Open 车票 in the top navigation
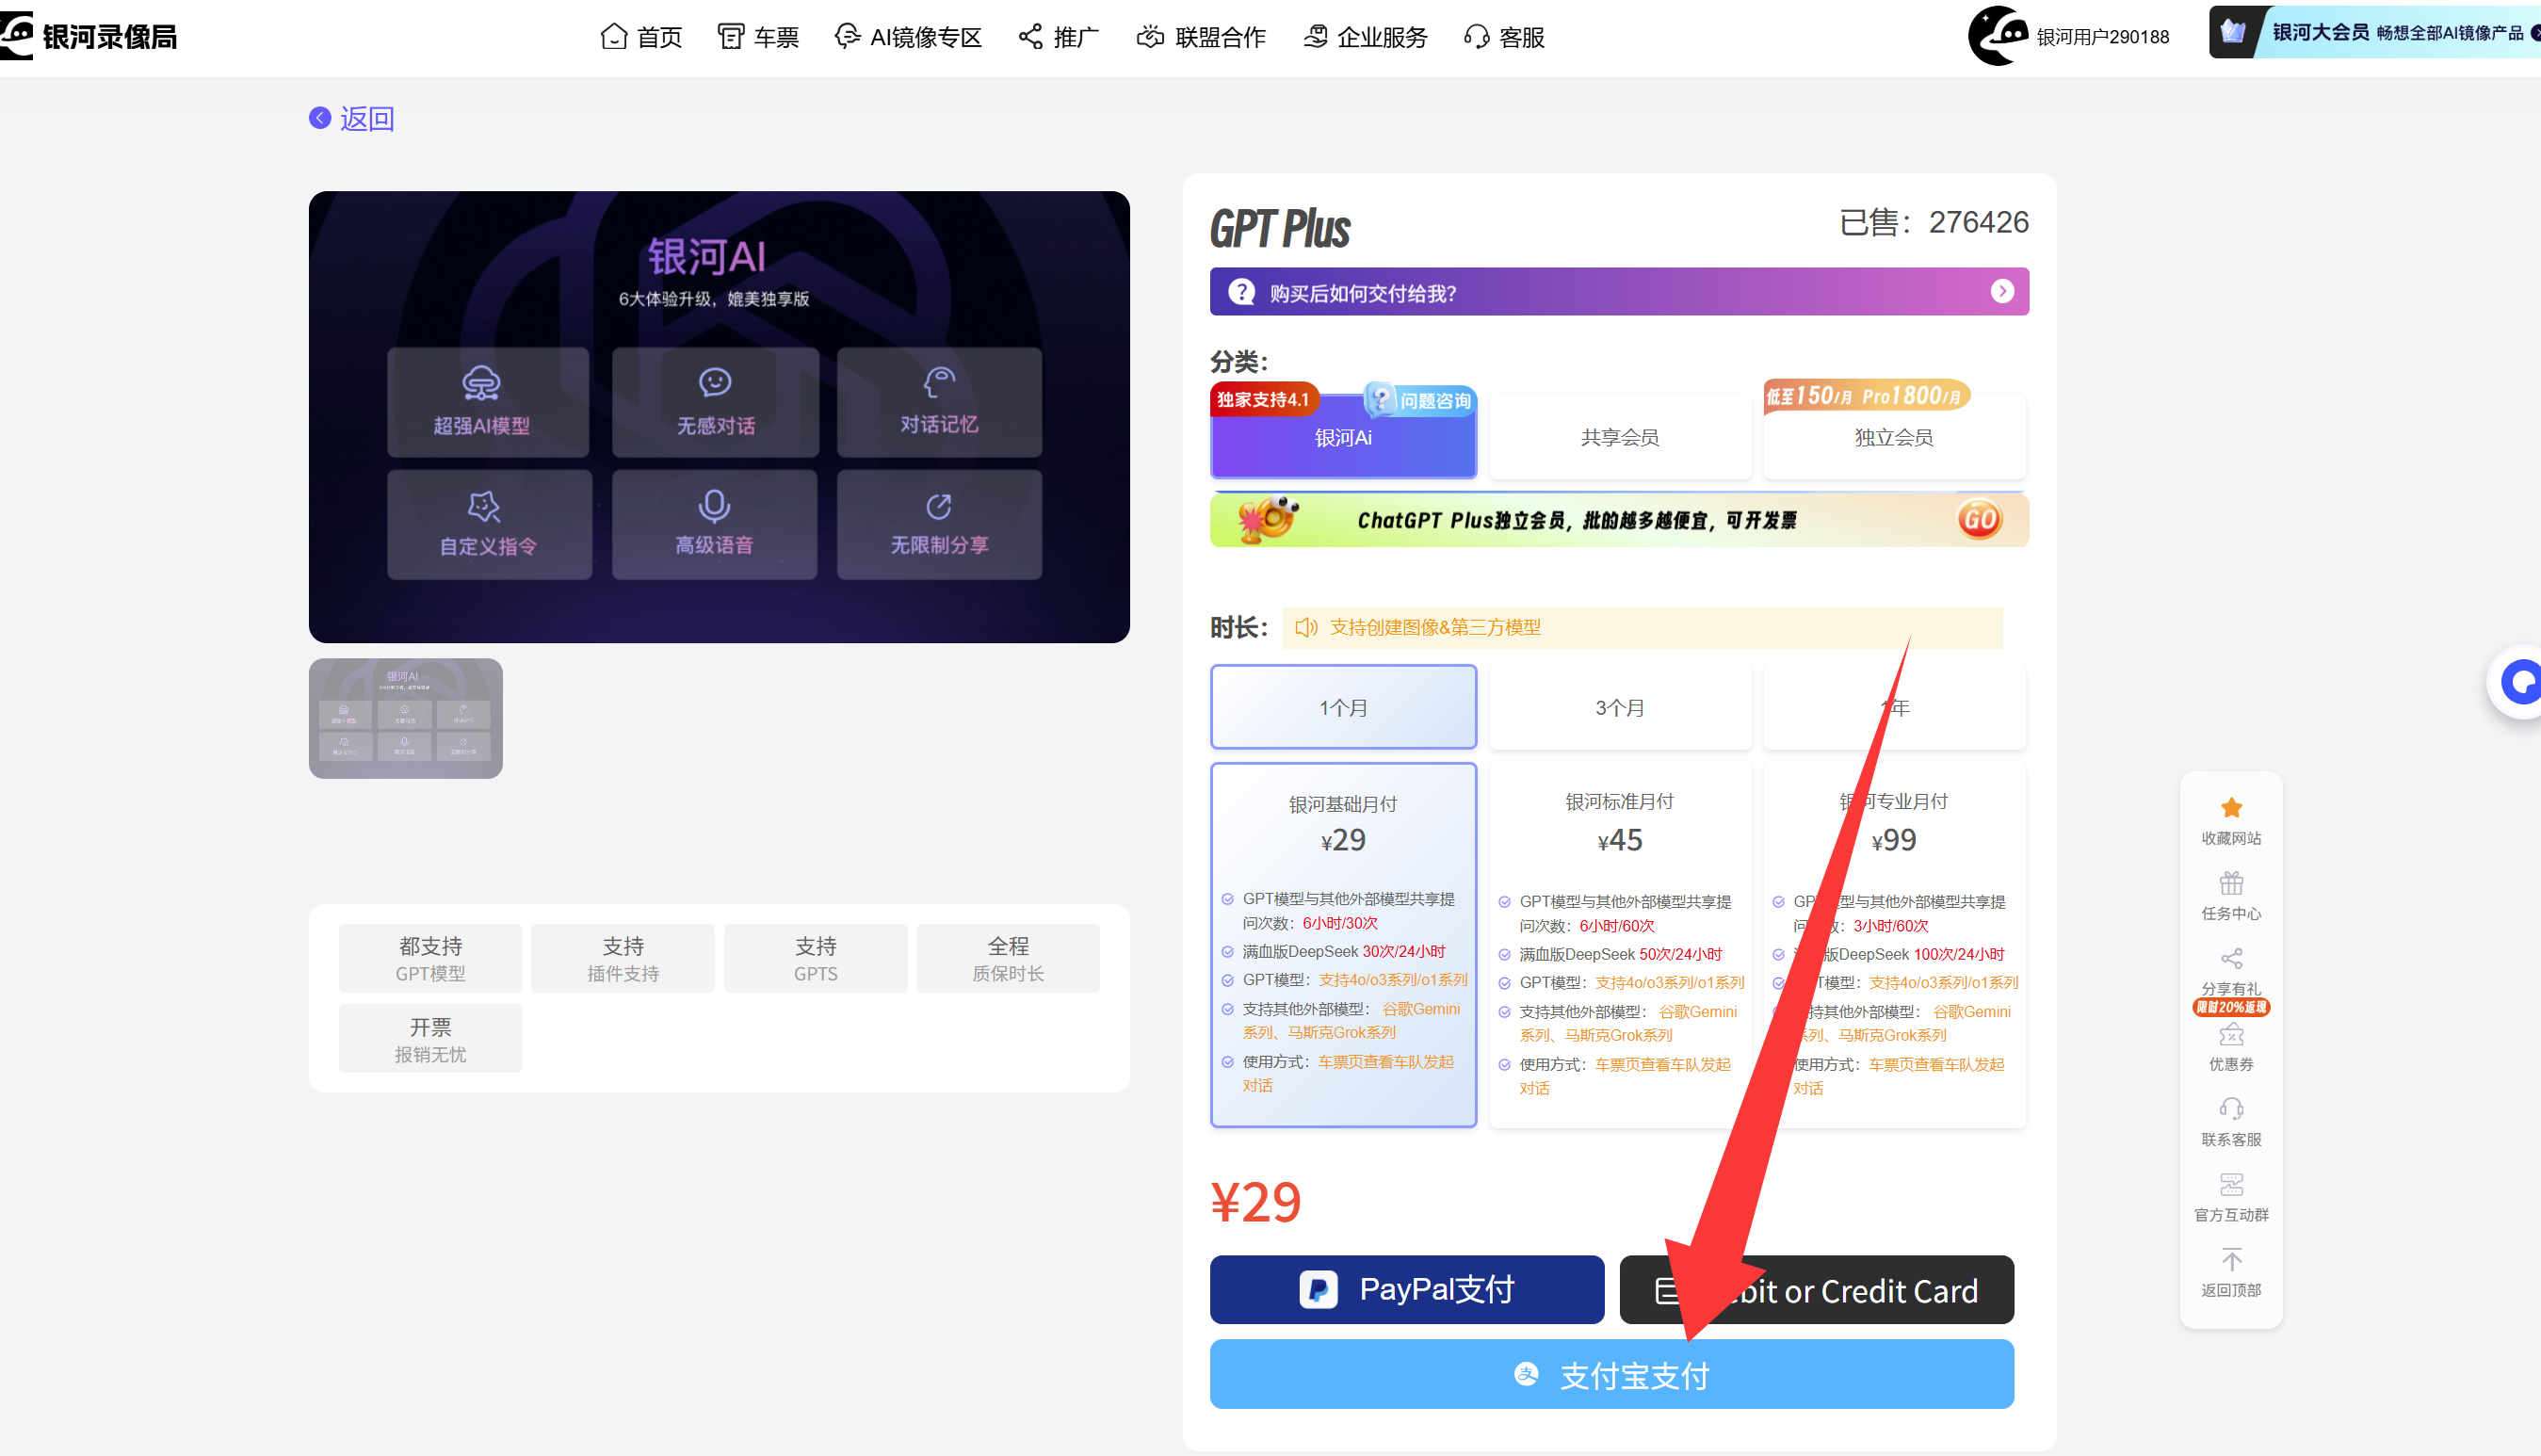This screenshot has width=2541, height=1456. click(x=758, y=37)
